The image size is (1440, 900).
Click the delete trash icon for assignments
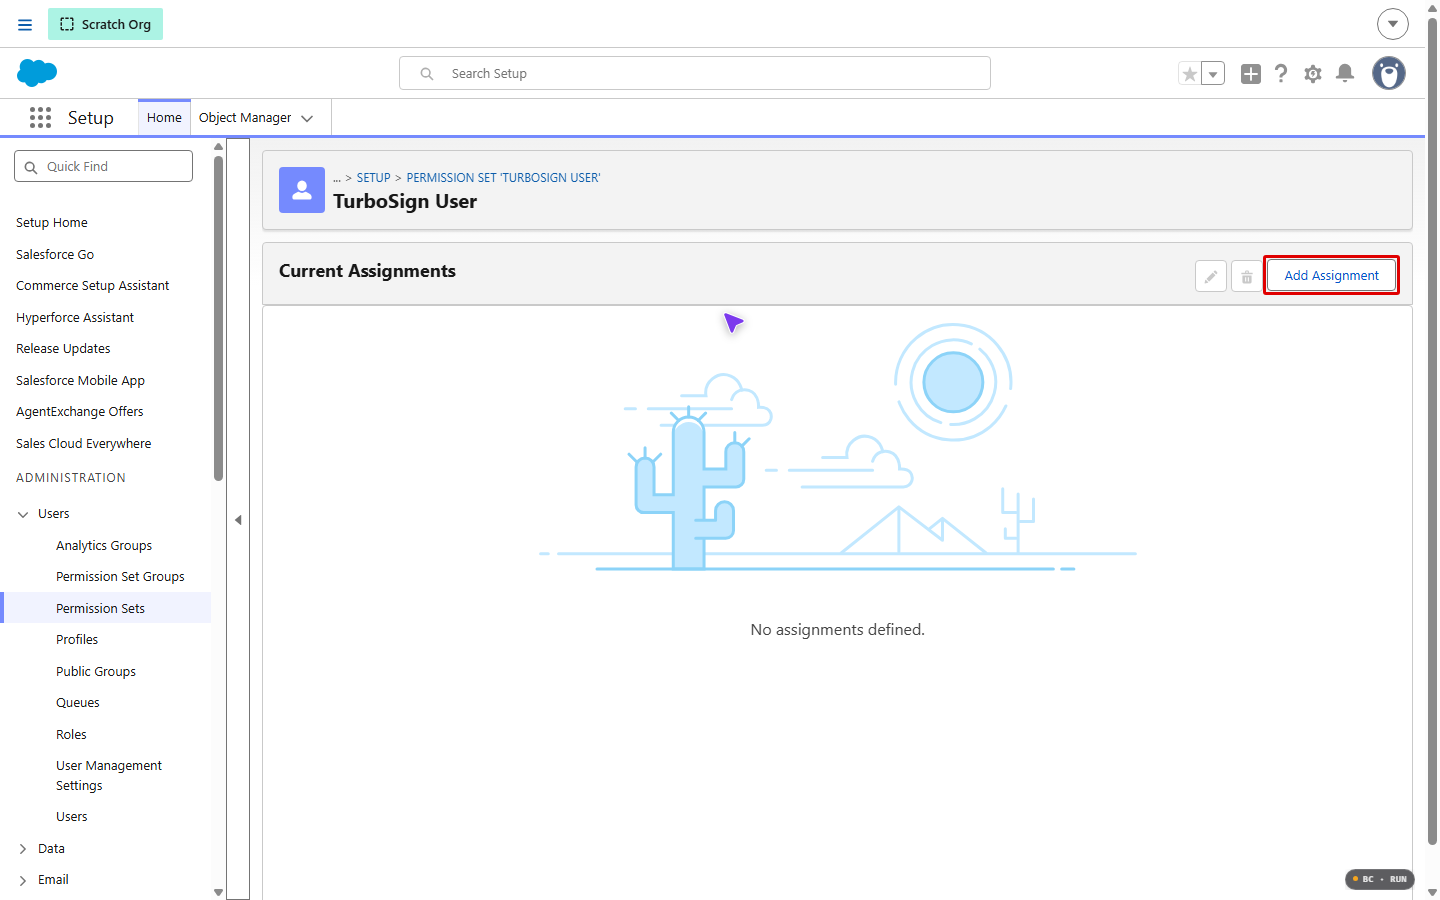tap(1247, 276)
